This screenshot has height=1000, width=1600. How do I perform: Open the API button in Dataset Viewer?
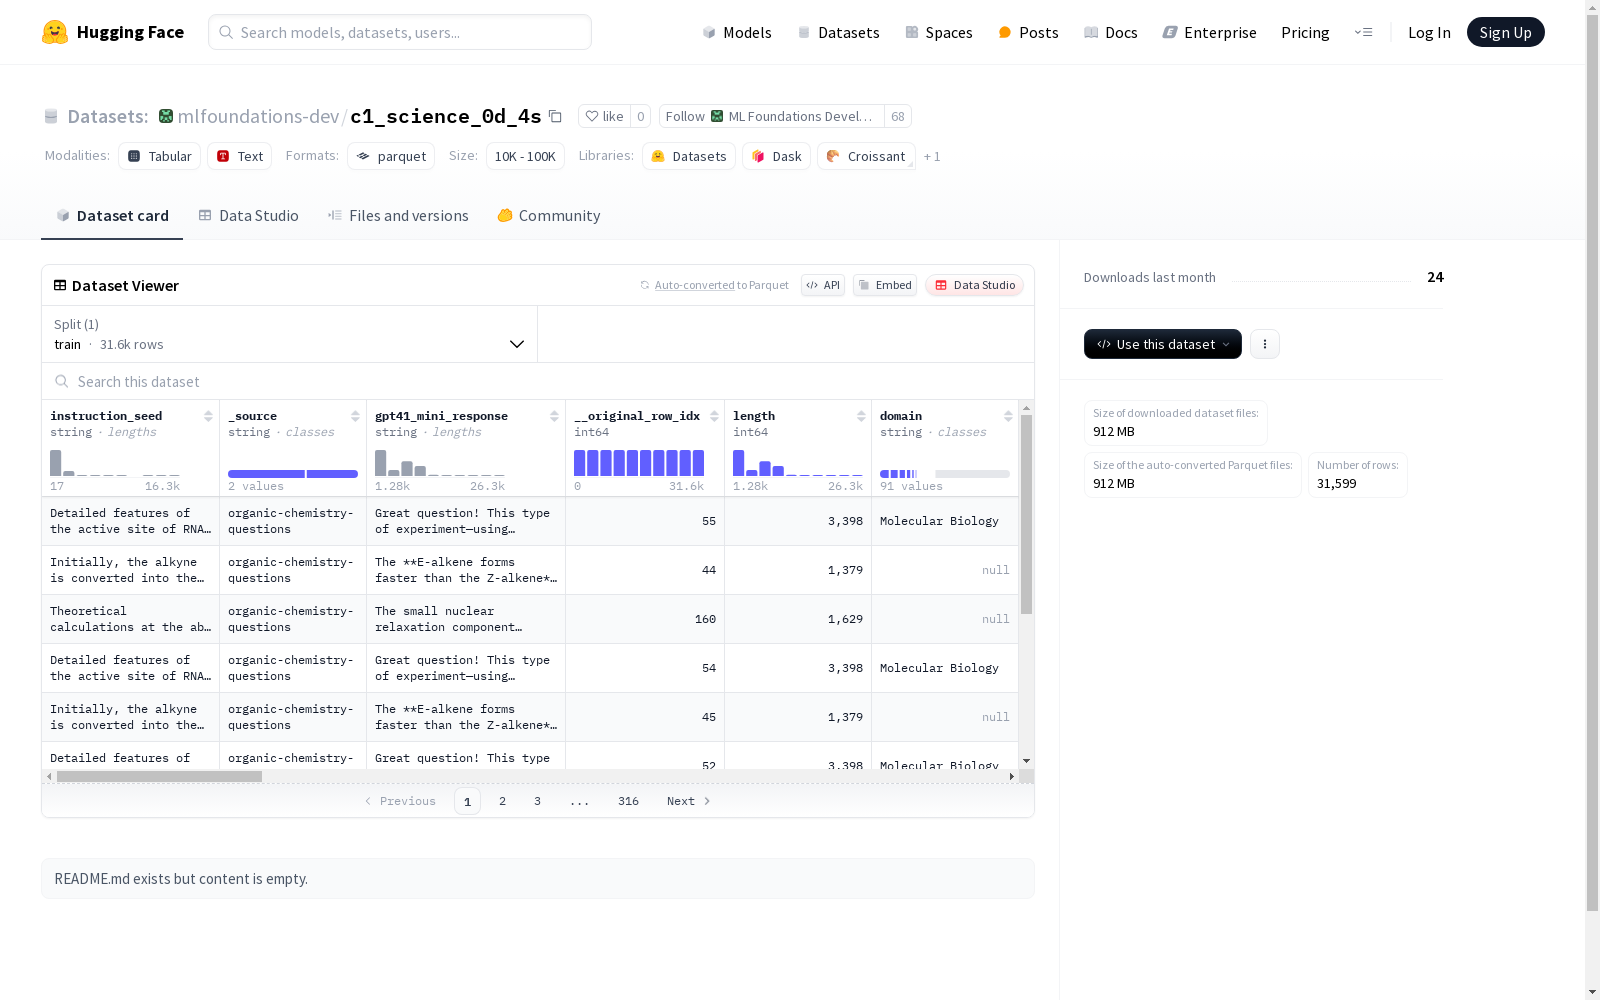(x=823, y=285)
